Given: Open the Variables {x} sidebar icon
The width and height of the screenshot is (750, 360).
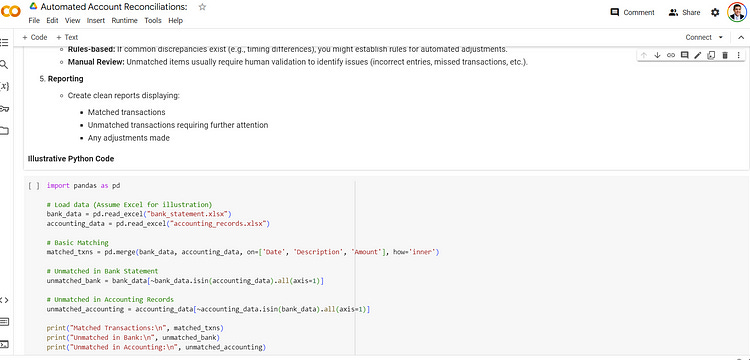Looking at the screenshot, I should [4, 87].
